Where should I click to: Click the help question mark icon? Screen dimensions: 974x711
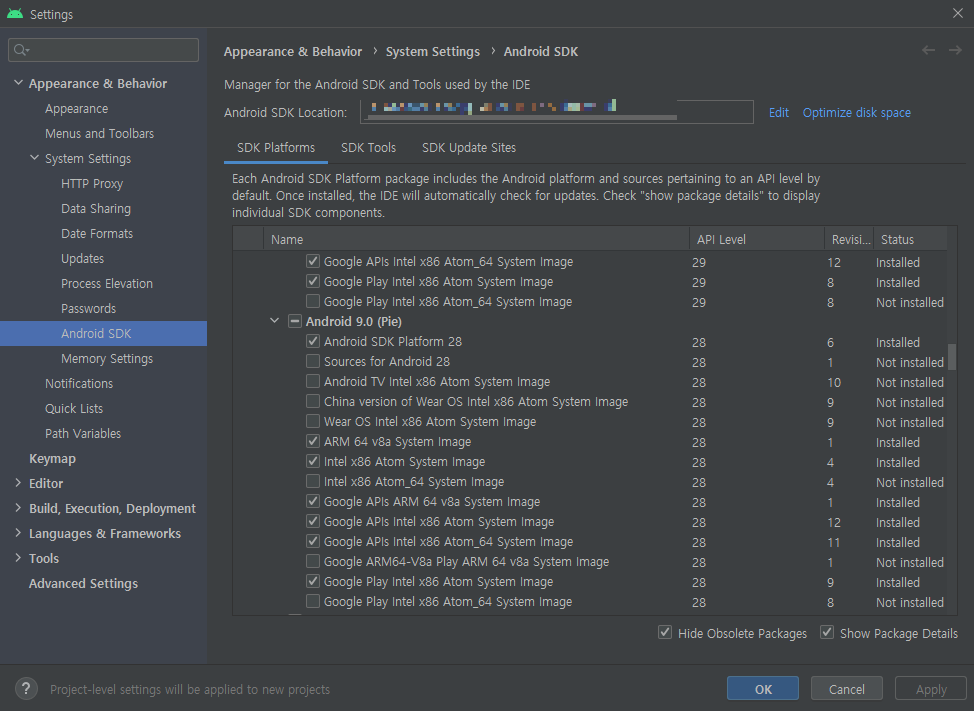[25, 689]
